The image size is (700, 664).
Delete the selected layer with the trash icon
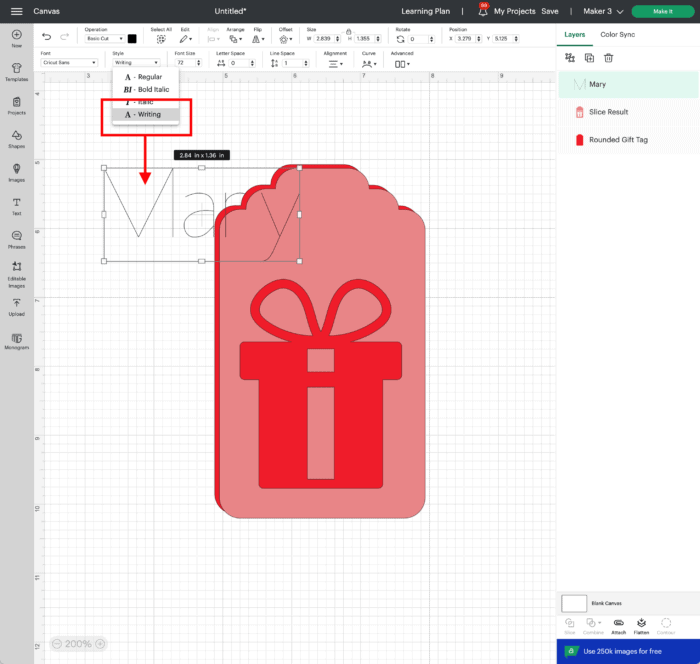608,58
